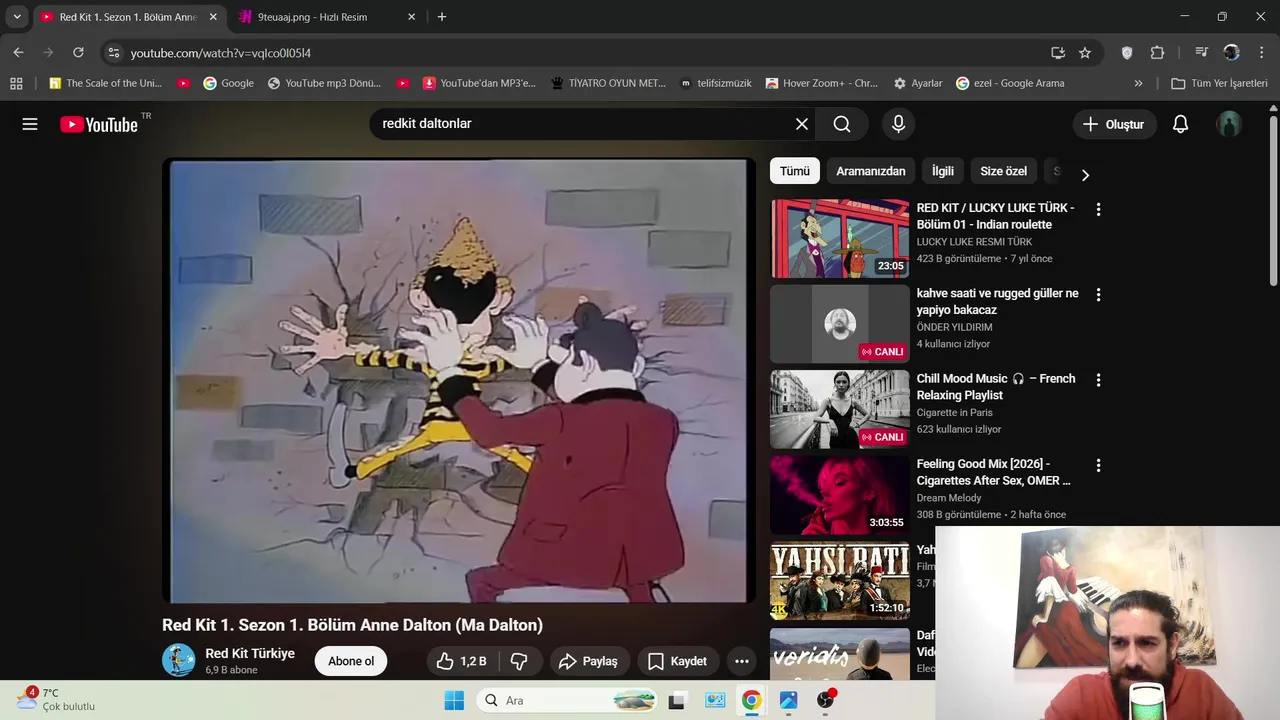Open options for kahve saati live stream
Image resolution: width=1280 pixels, height=720 pixels.
tap(1098, 295)
